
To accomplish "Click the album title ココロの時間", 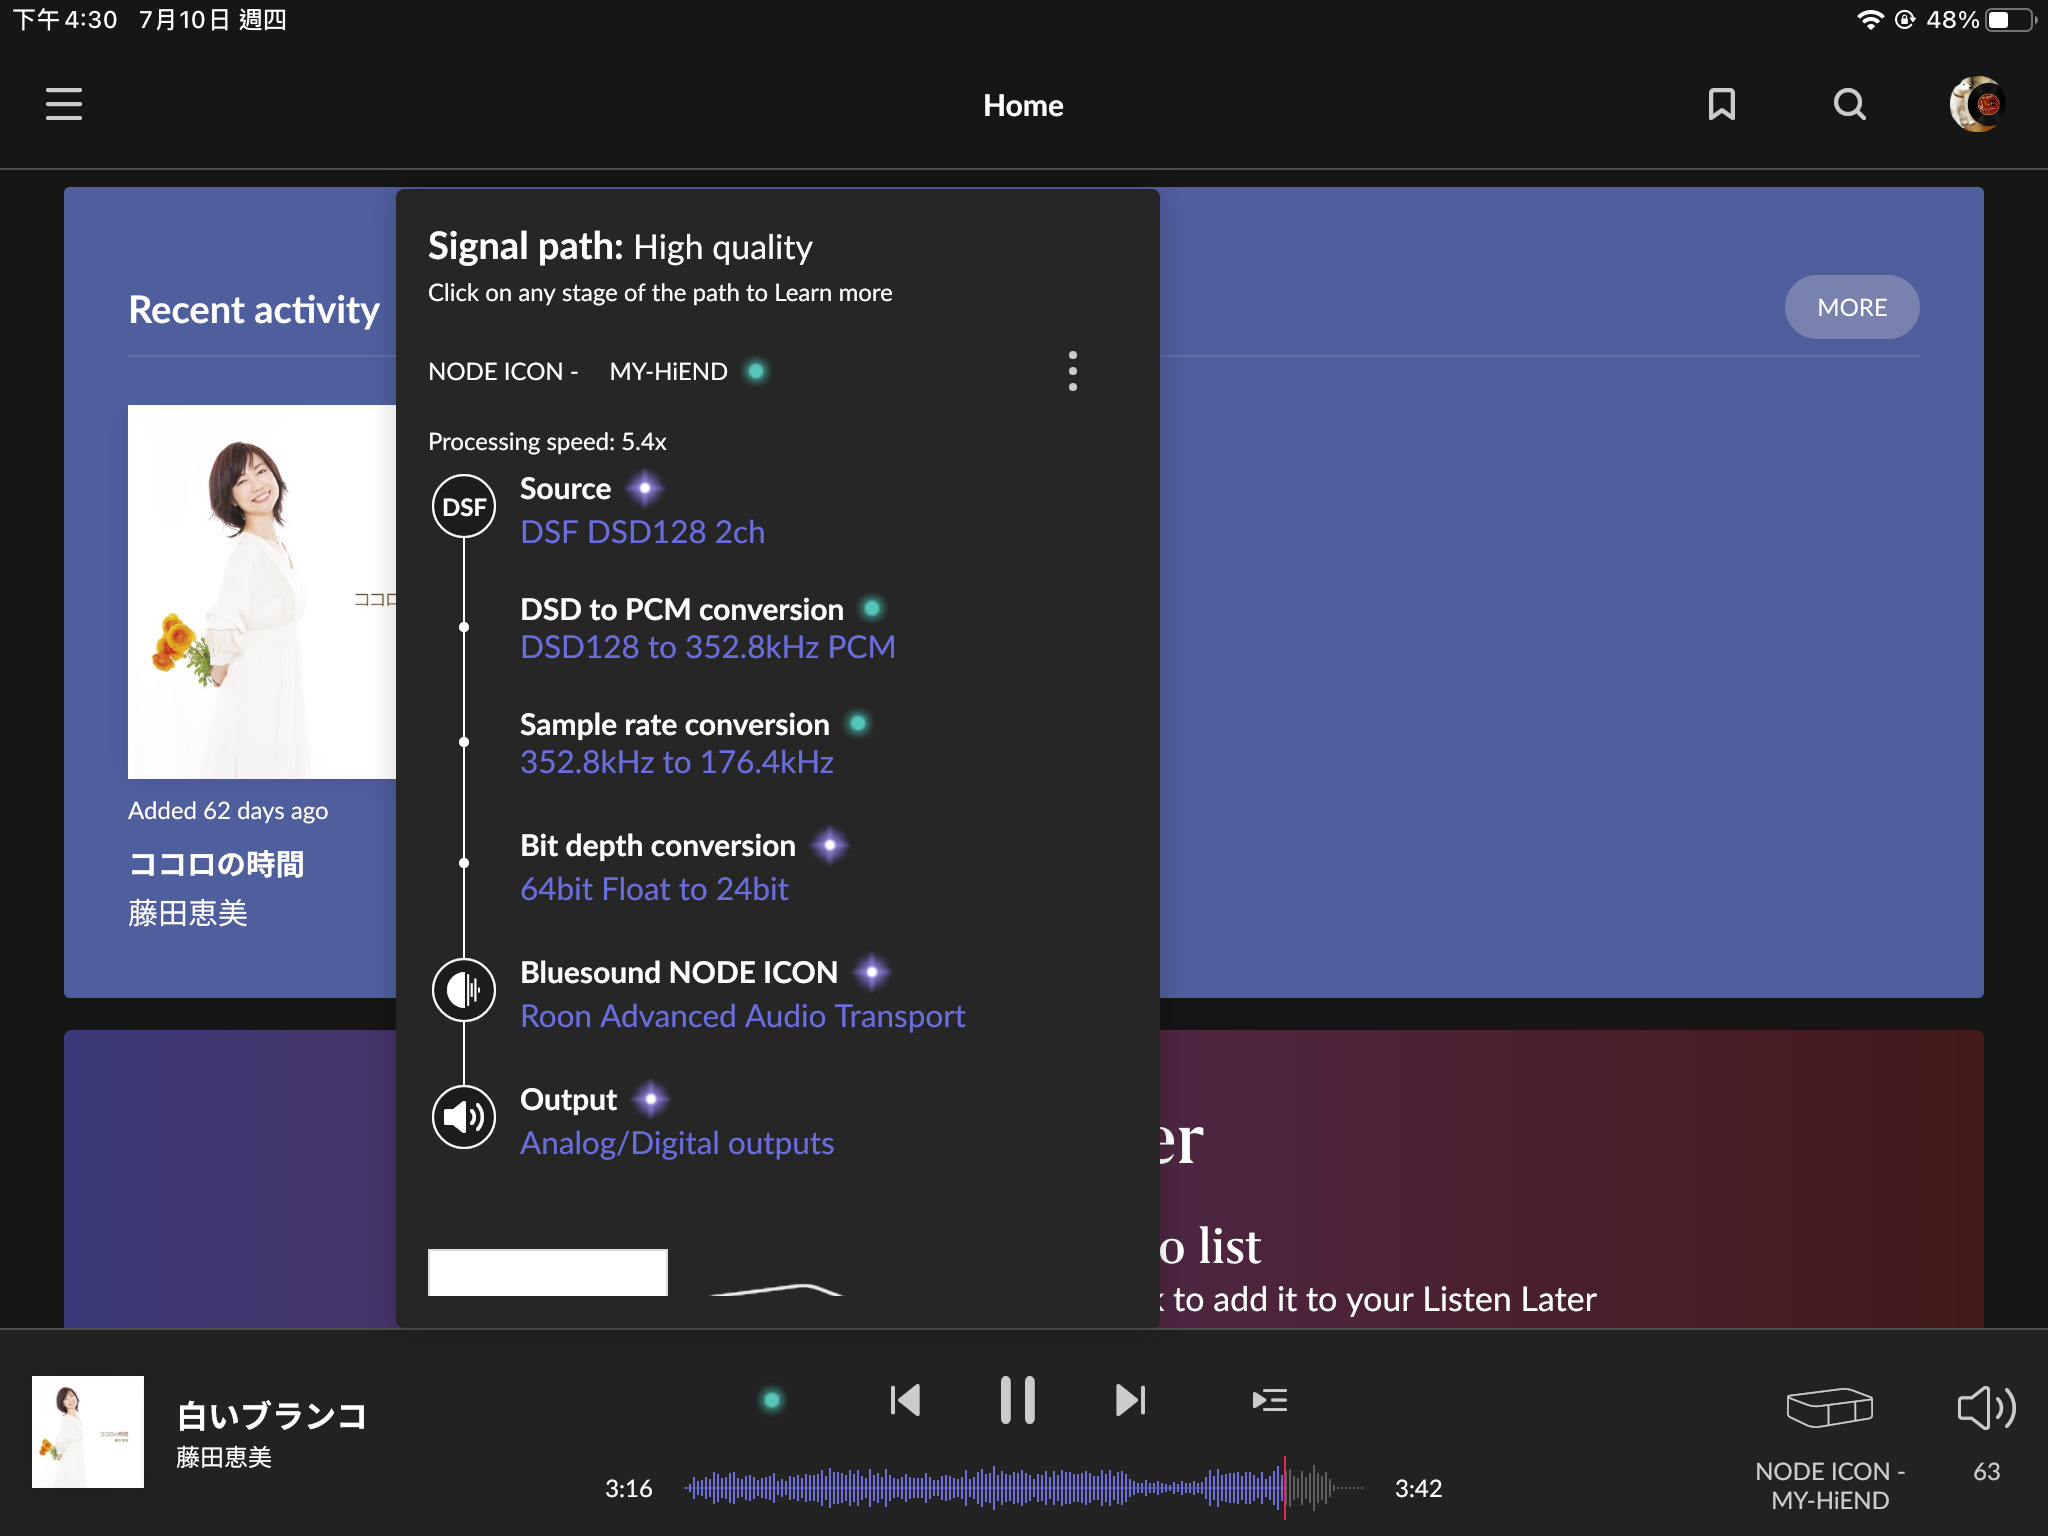I will 216,864.
